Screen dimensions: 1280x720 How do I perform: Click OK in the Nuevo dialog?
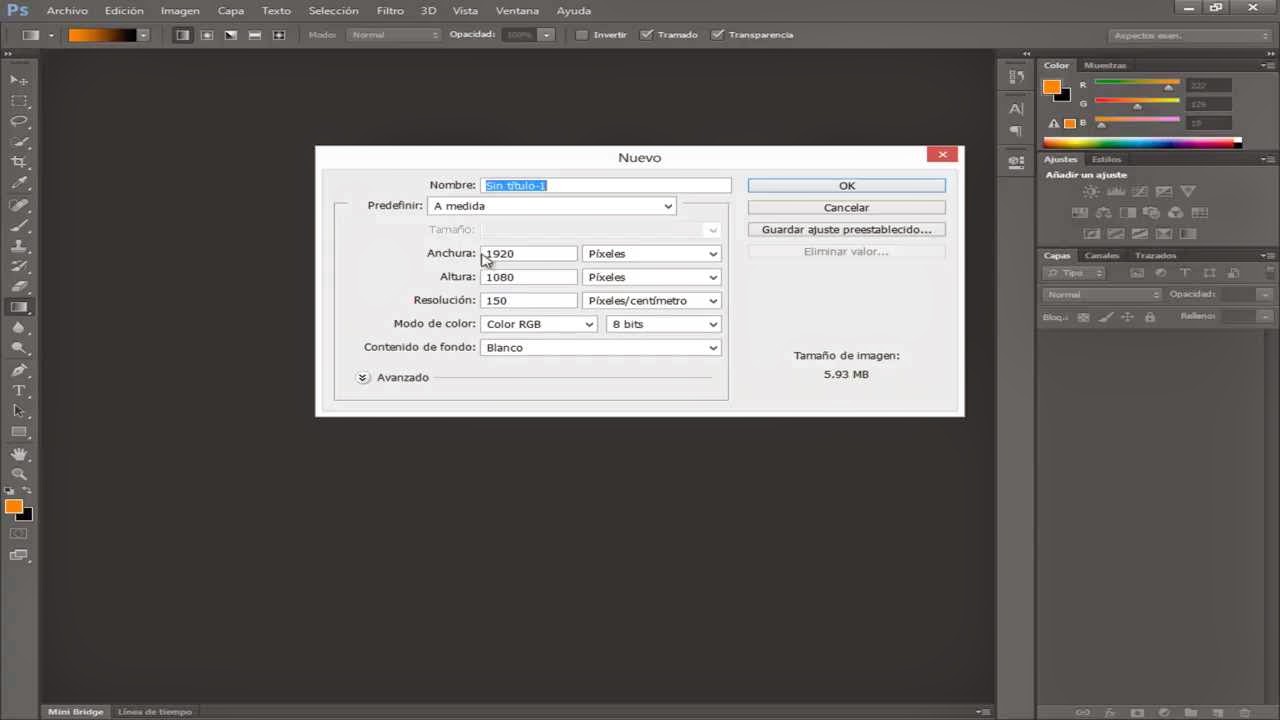(847, 186)
